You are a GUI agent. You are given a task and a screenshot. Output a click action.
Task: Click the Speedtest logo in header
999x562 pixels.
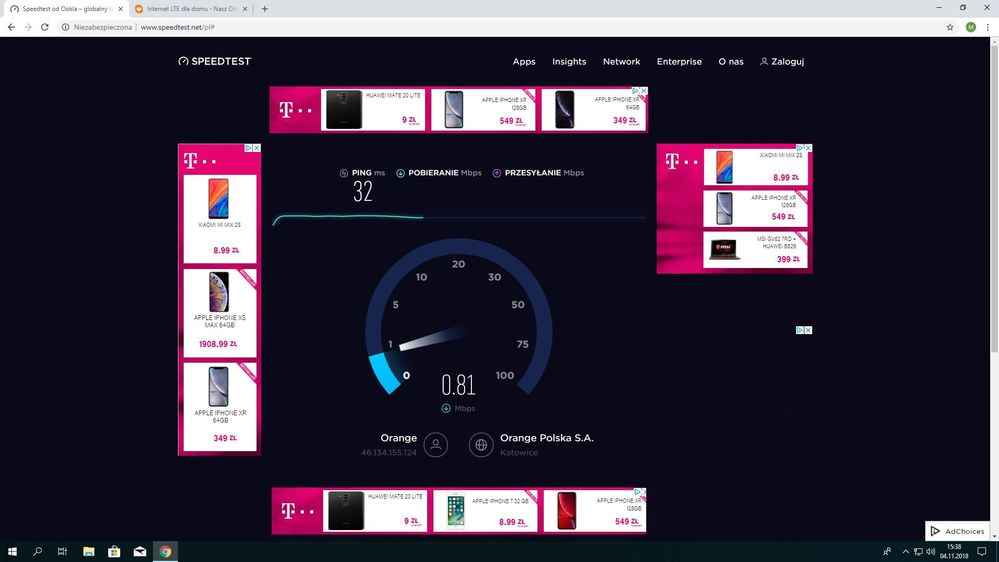[x=214, y=61]
